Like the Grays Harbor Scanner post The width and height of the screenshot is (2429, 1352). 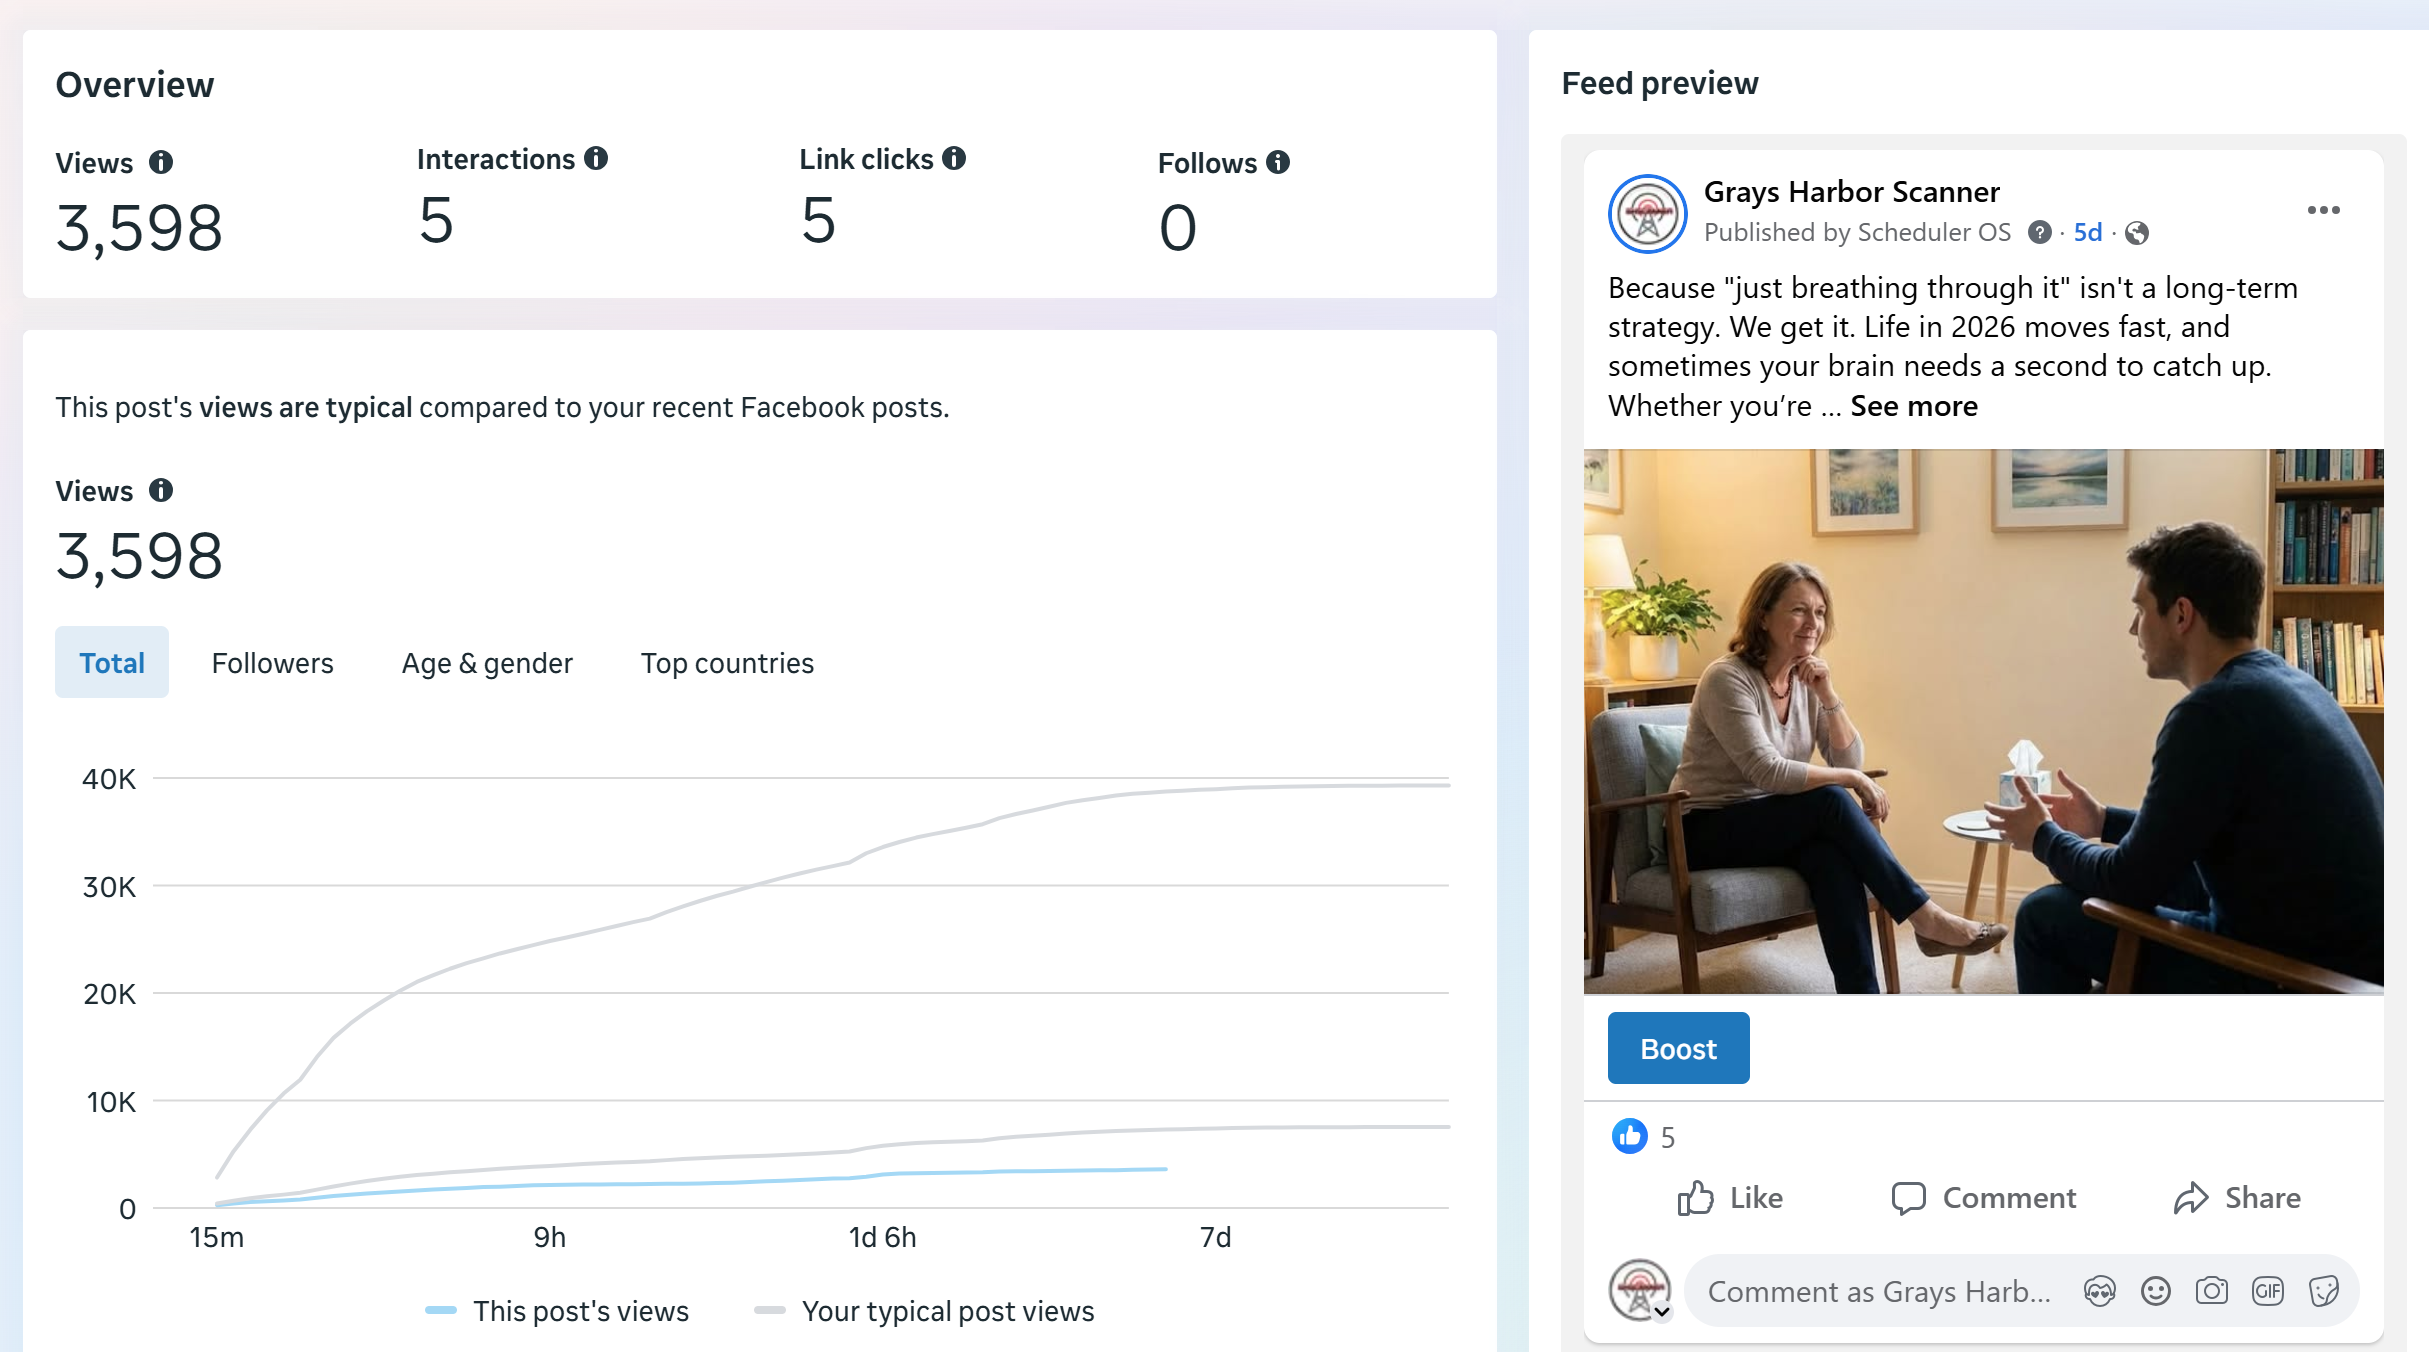coord(1730,1198)
